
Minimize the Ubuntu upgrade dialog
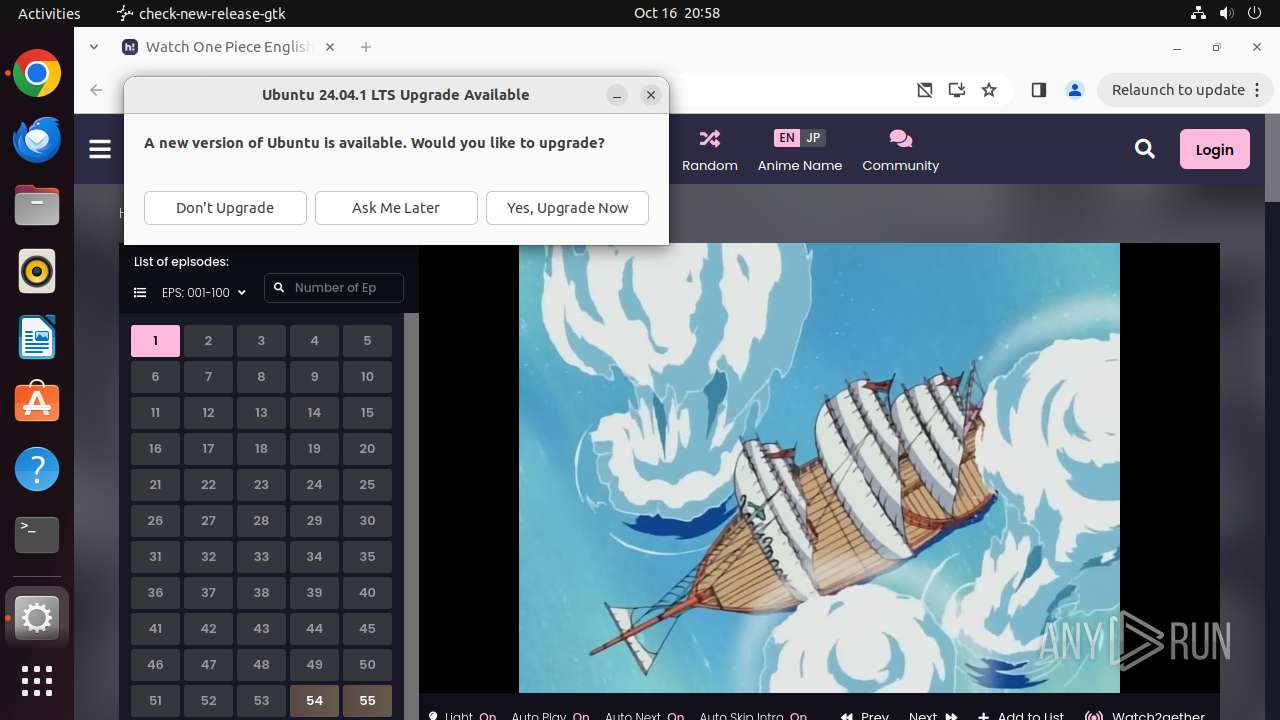617,95
